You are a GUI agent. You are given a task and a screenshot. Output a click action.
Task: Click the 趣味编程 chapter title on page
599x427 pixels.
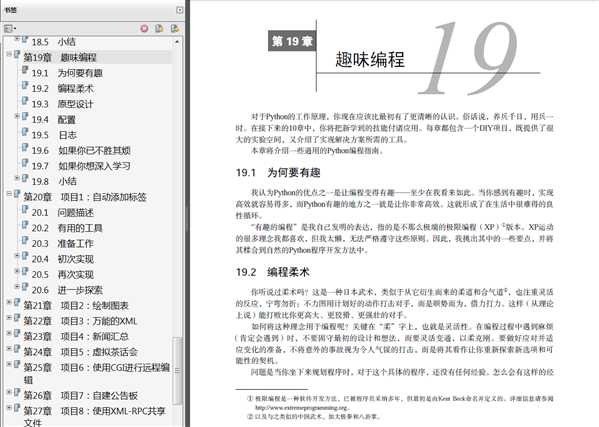click(x=370, y=60)
